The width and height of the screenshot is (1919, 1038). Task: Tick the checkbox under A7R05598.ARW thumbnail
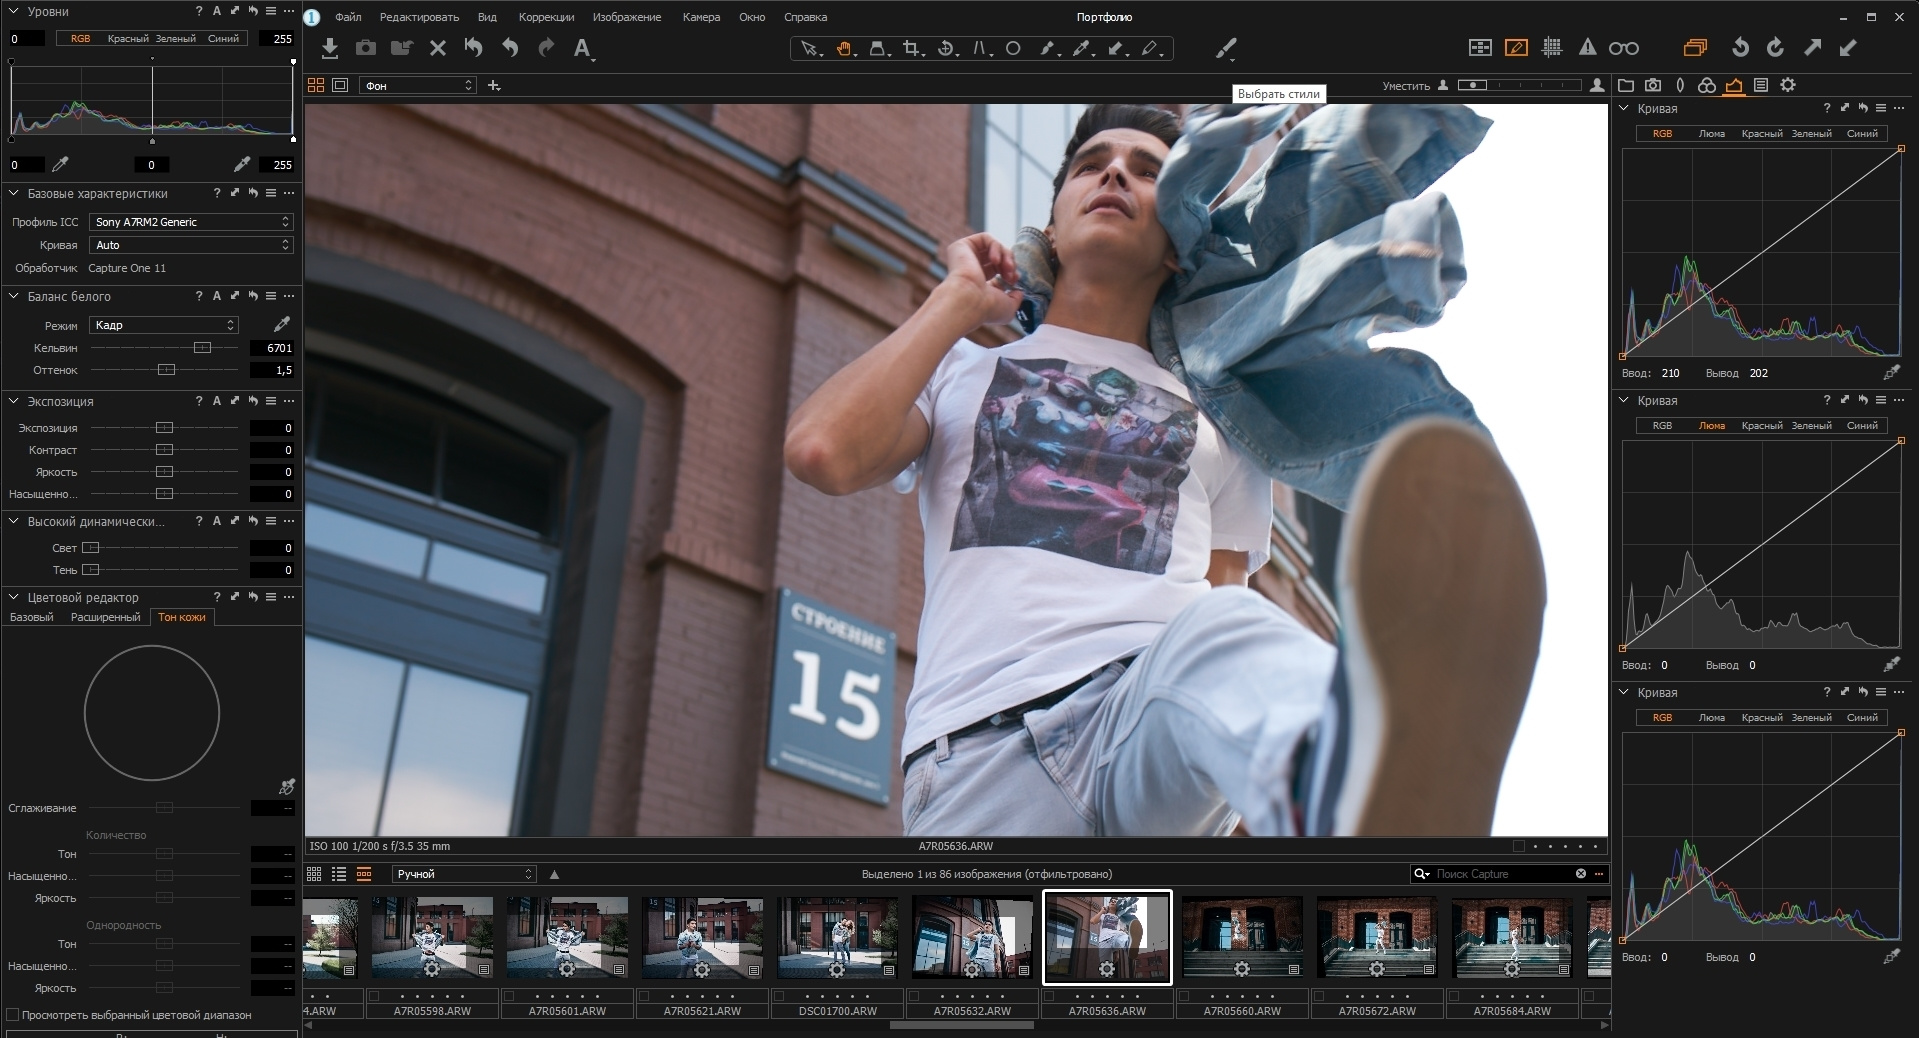point(374,996)
